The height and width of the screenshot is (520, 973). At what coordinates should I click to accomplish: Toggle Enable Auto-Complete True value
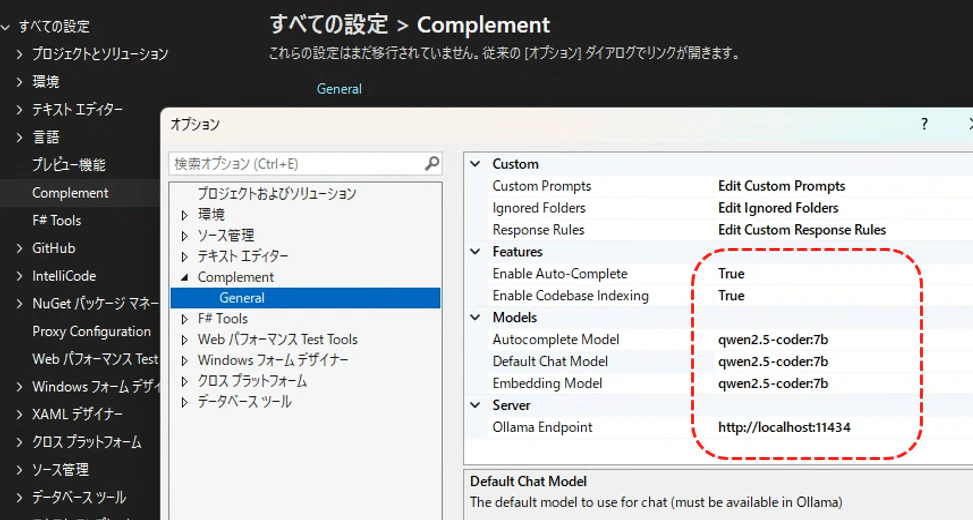pyautogui.click(x=731, y=274)
